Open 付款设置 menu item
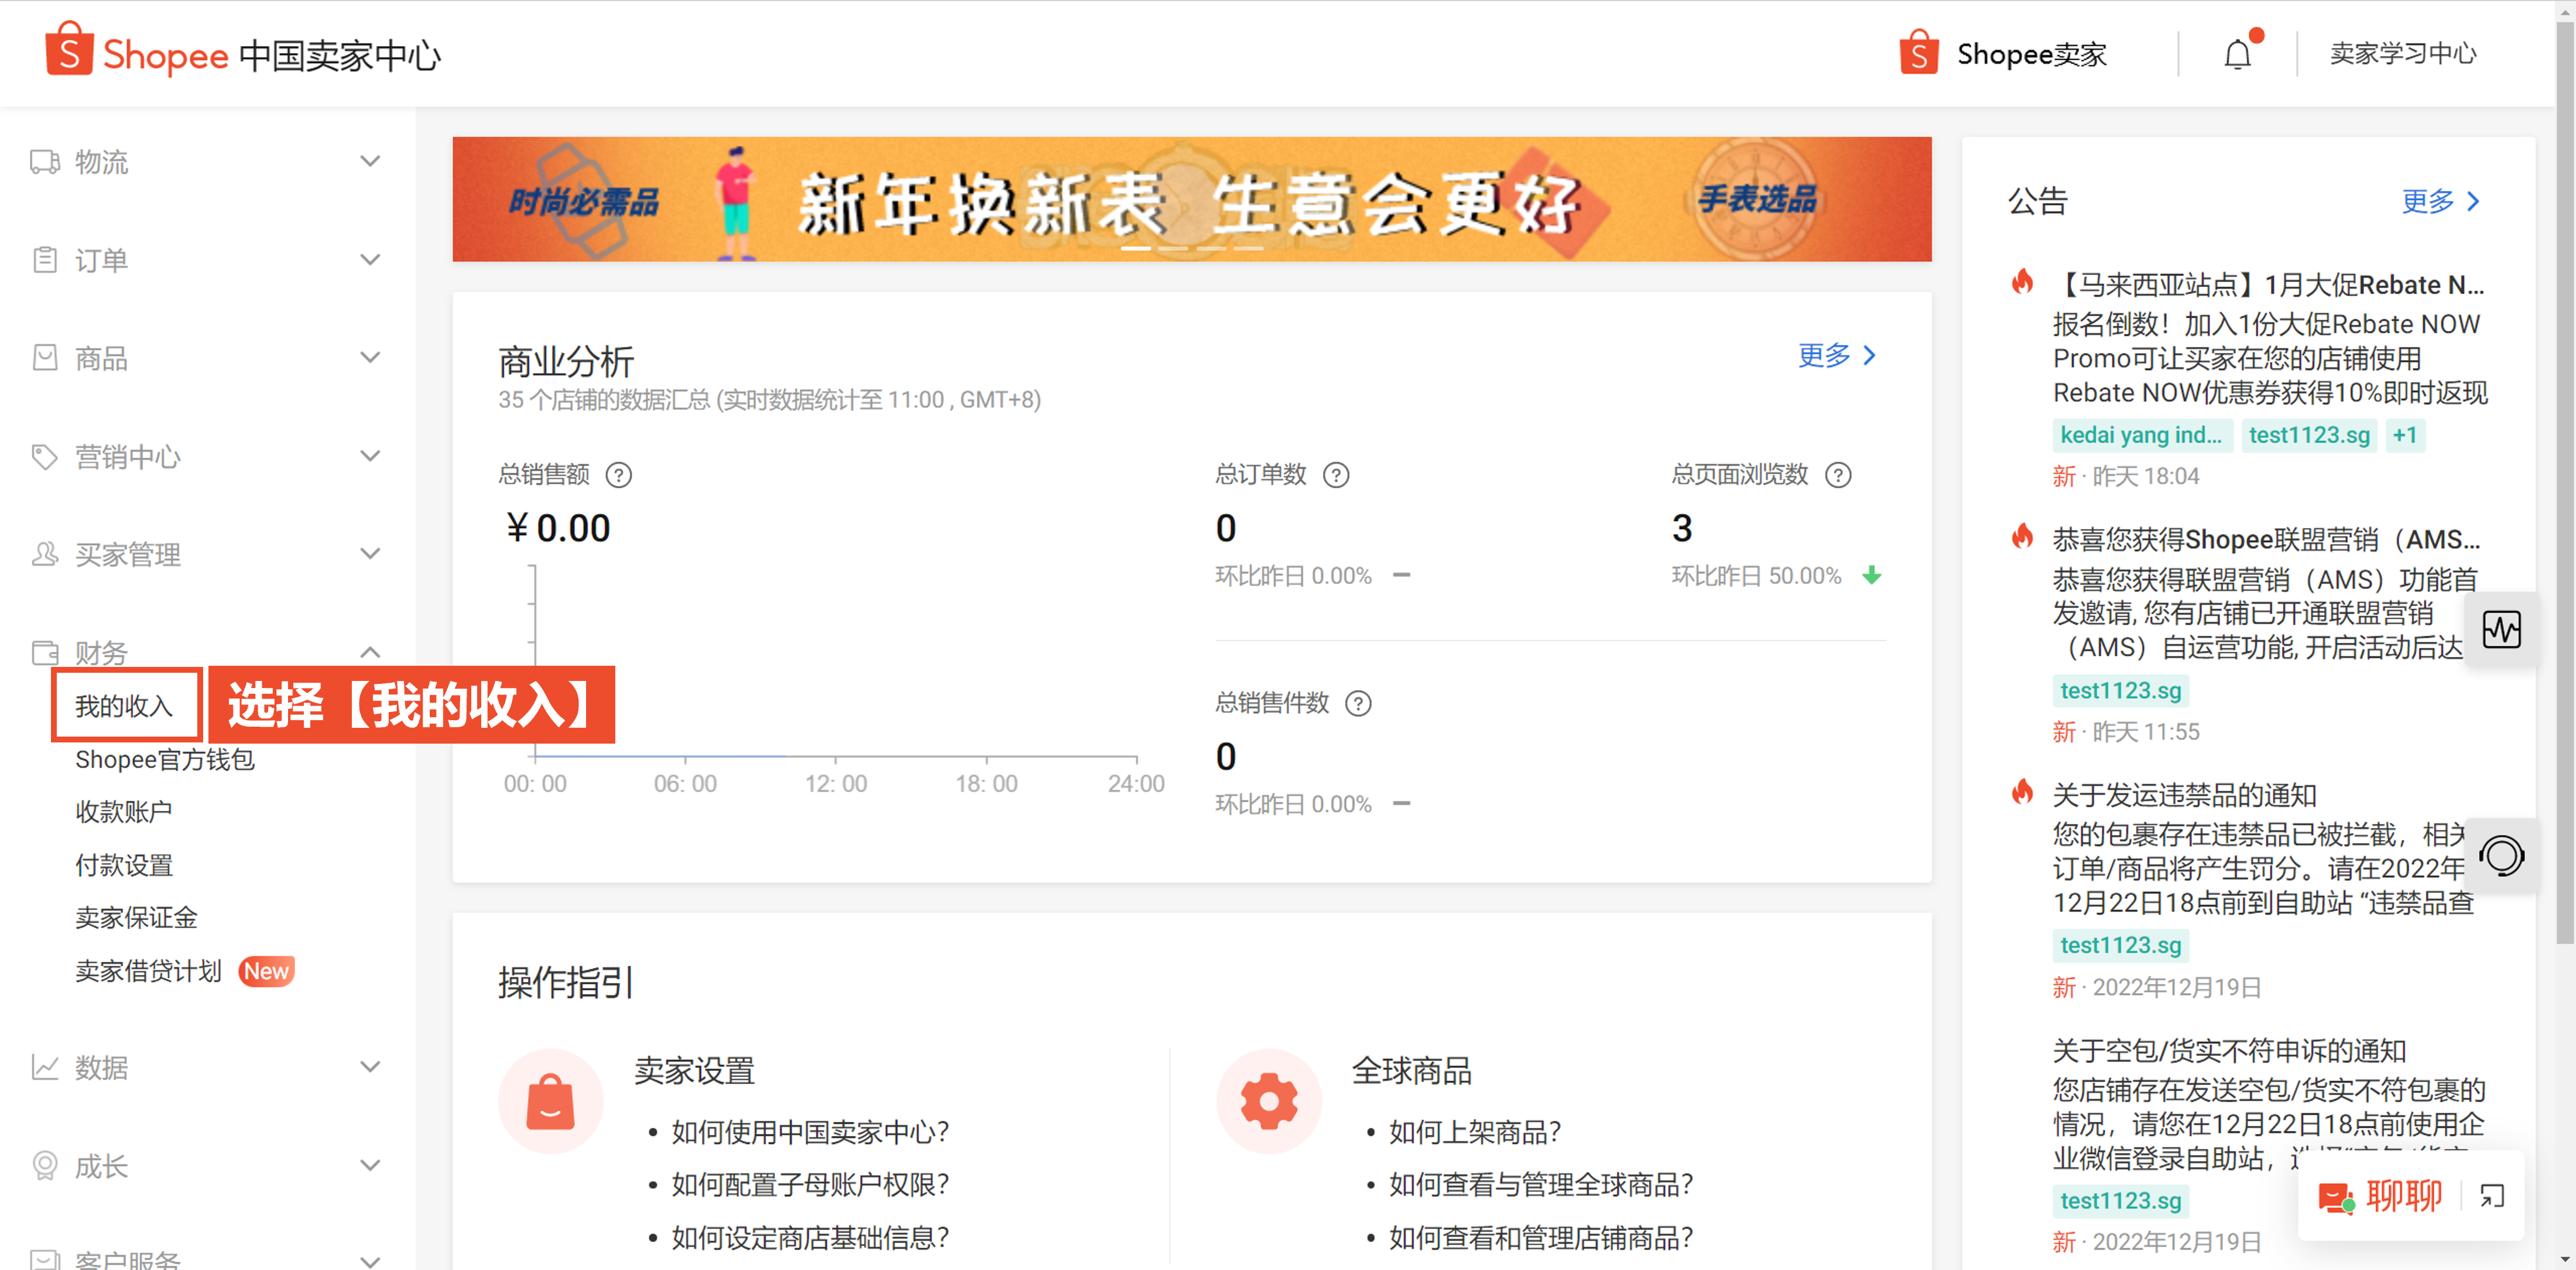 pyautogui.click(x=124, y=865)
